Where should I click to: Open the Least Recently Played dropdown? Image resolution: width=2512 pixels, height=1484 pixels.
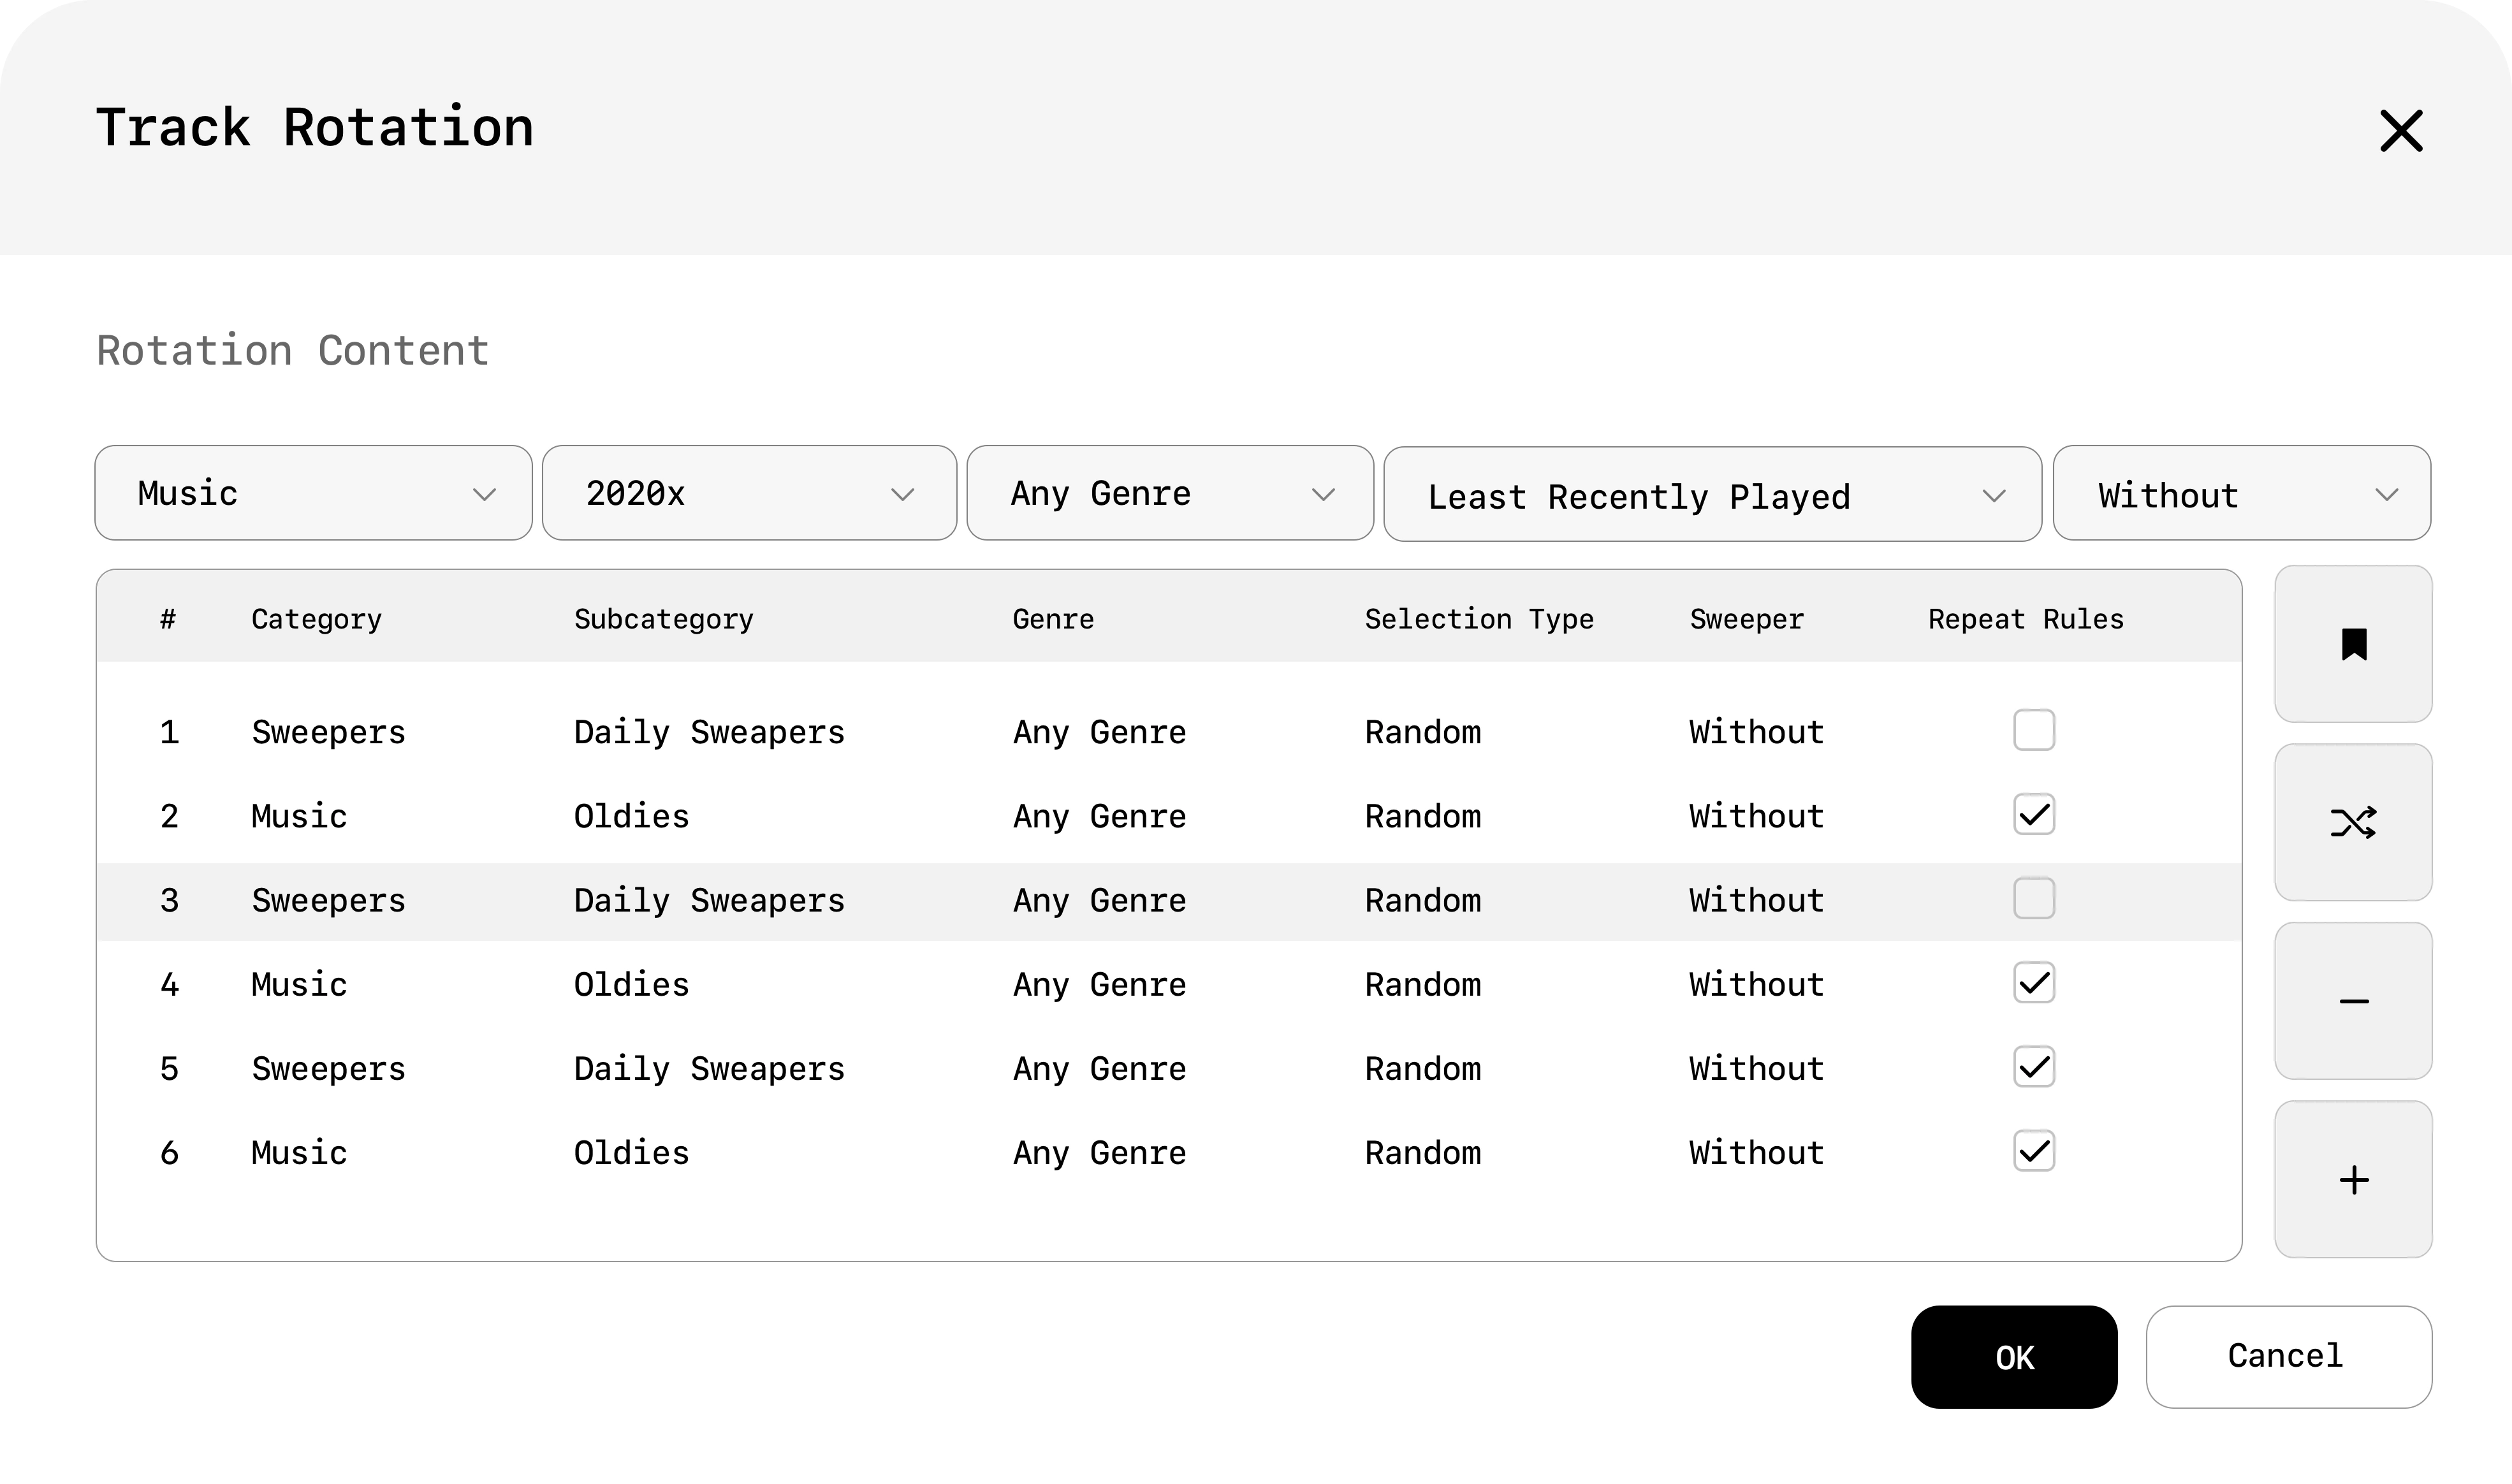click(x=1712, y=494)
